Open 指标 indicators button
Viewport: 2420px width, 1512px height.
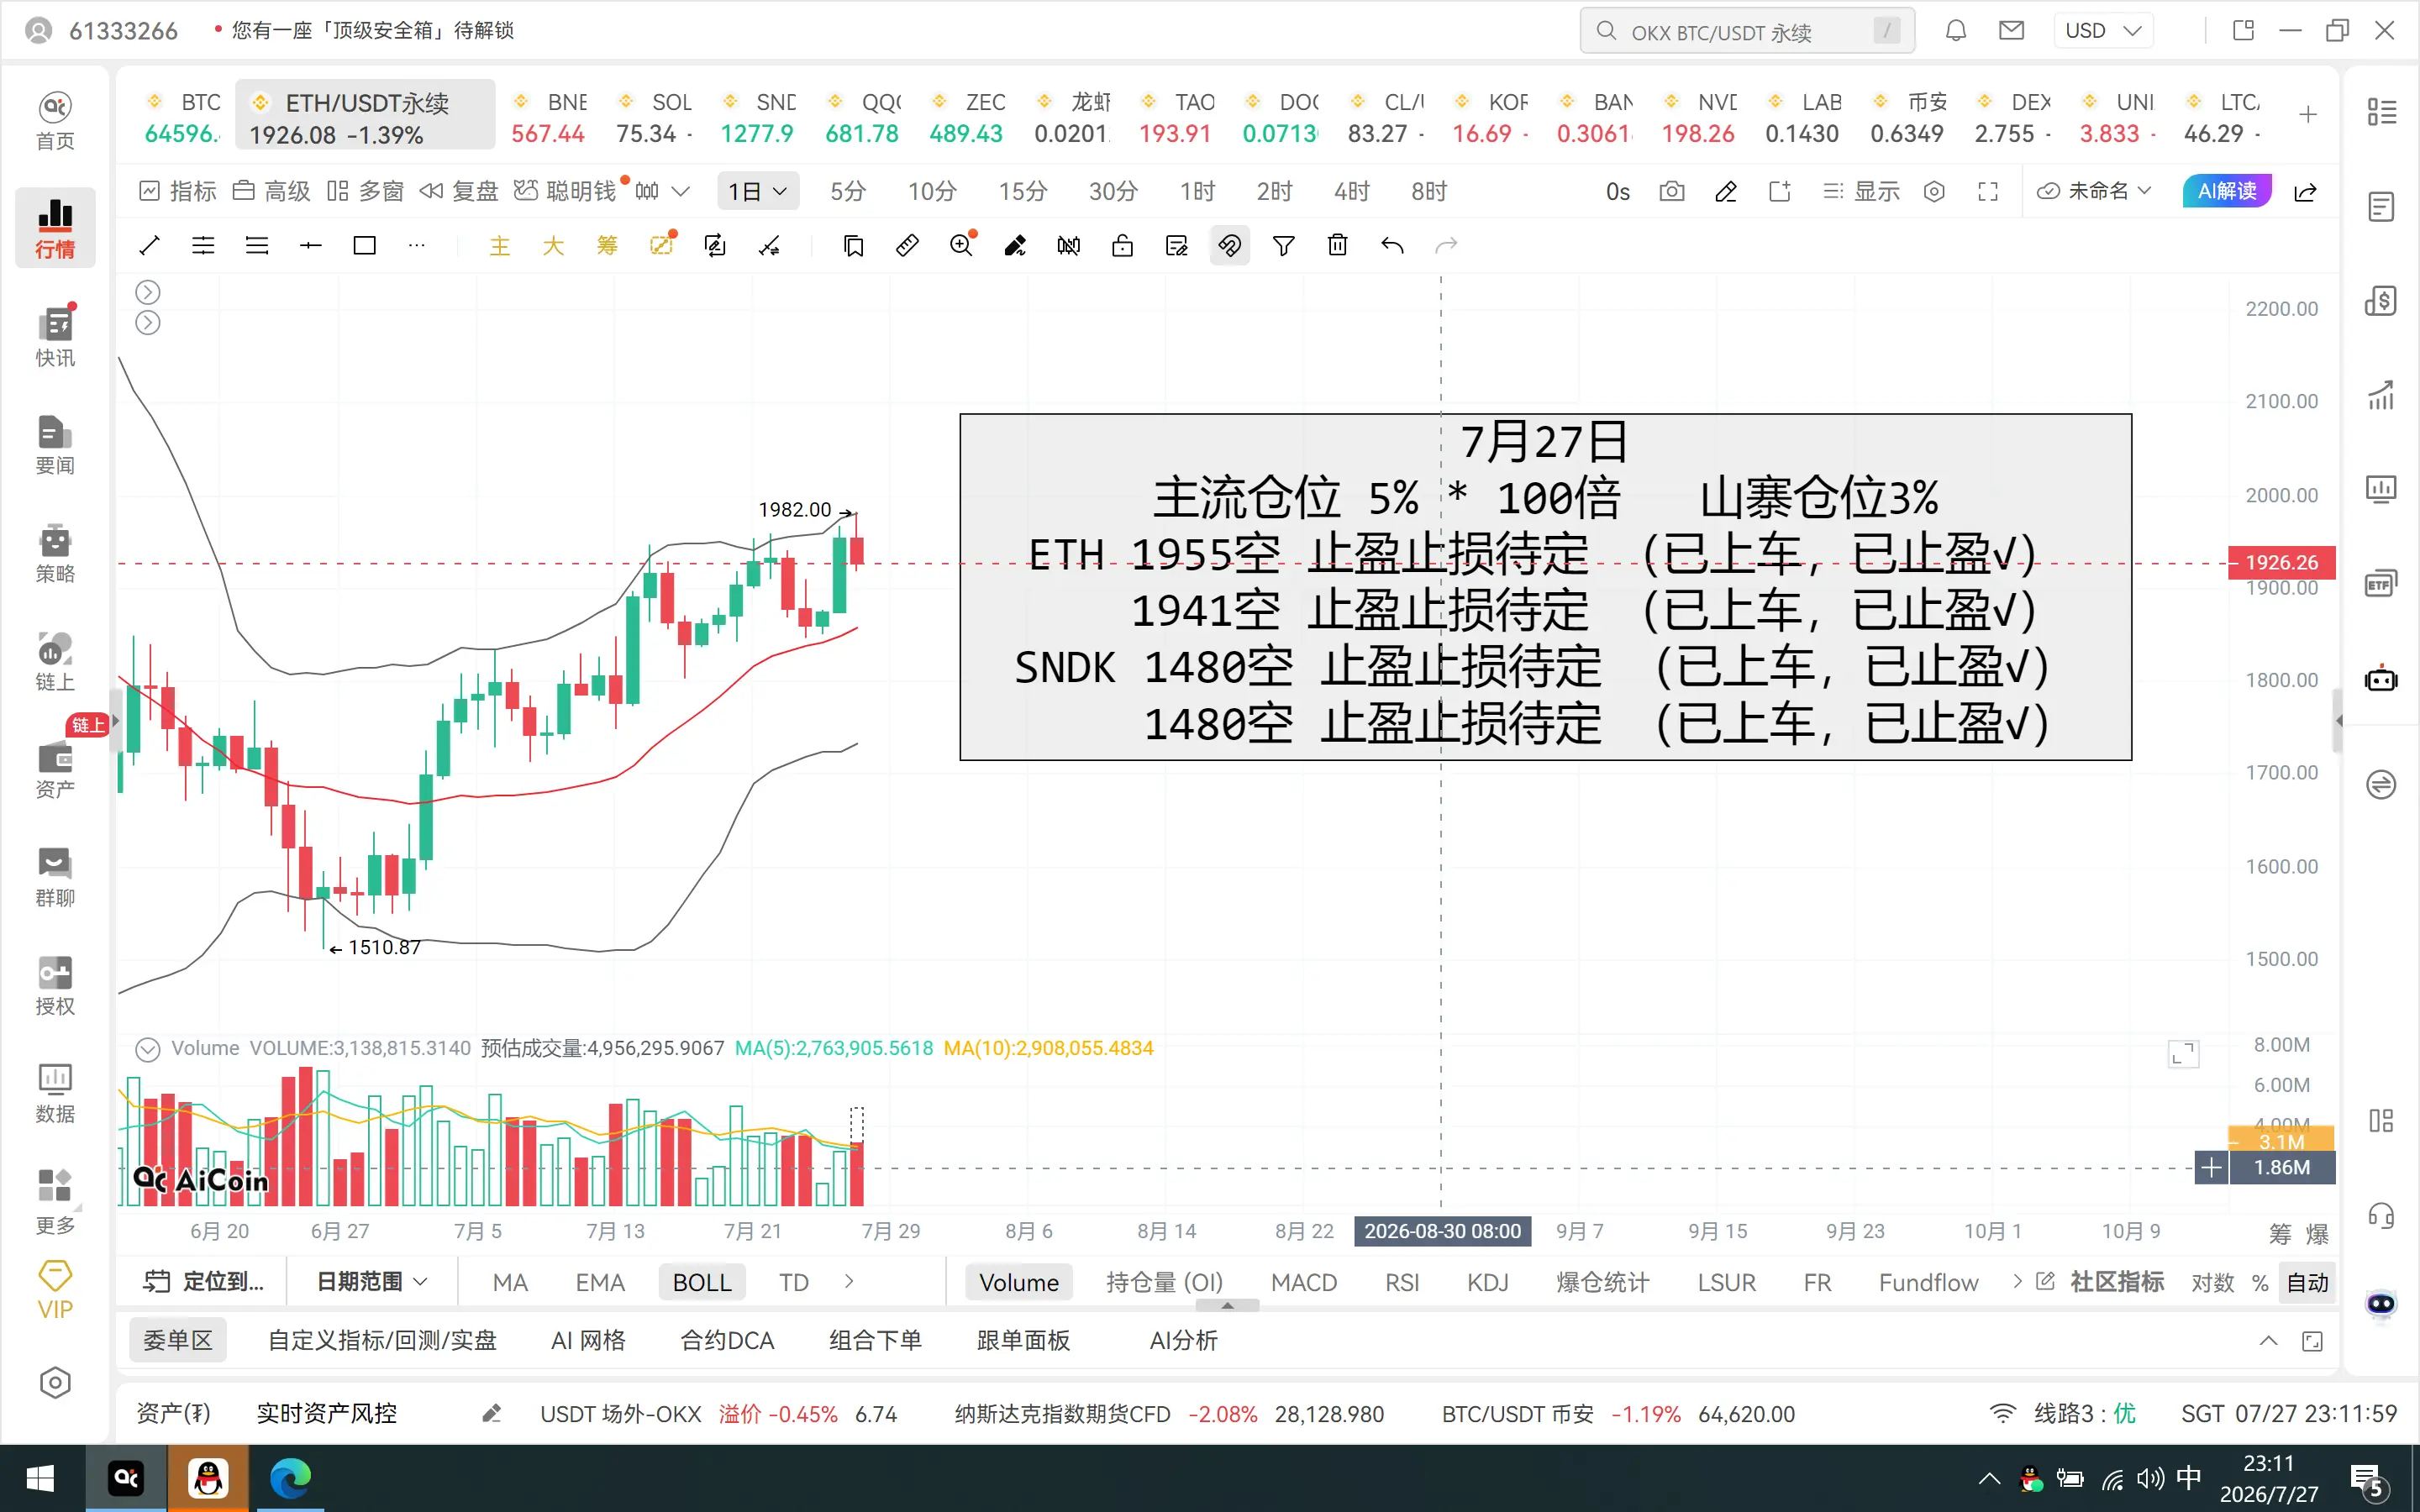179,191
